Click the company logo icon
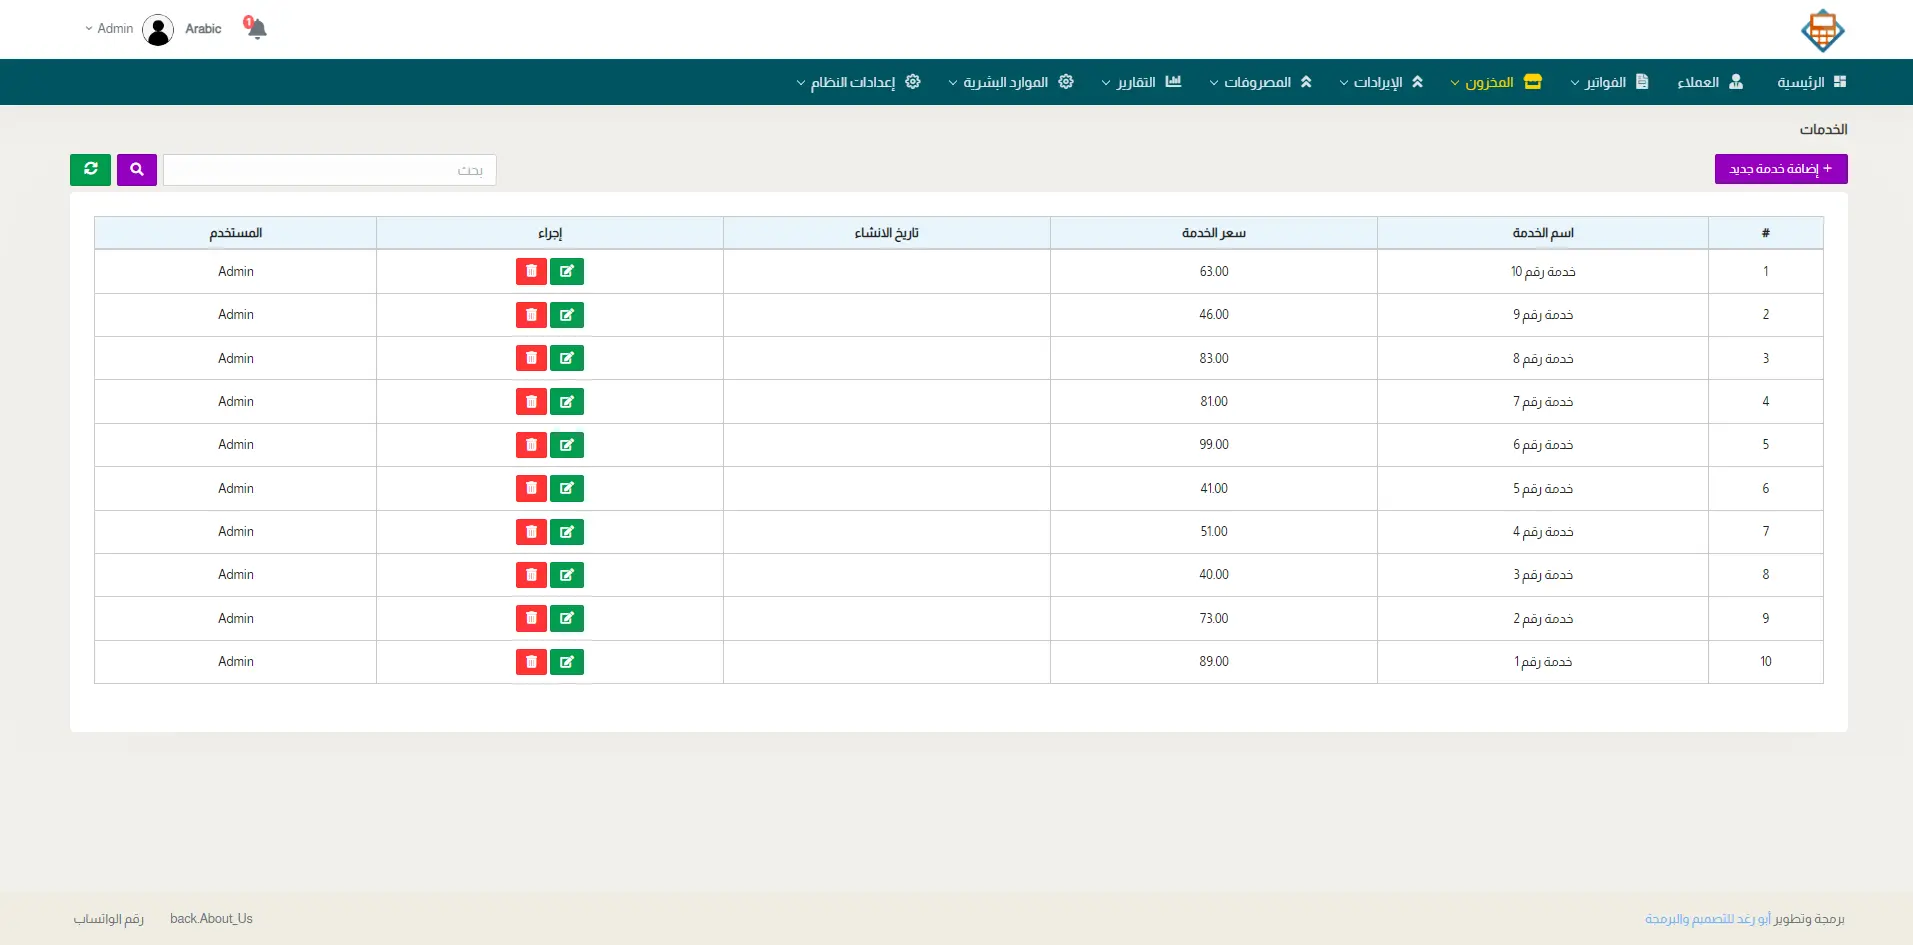The width and height of the screenshot is (1913, 945). coord(1822,30)
